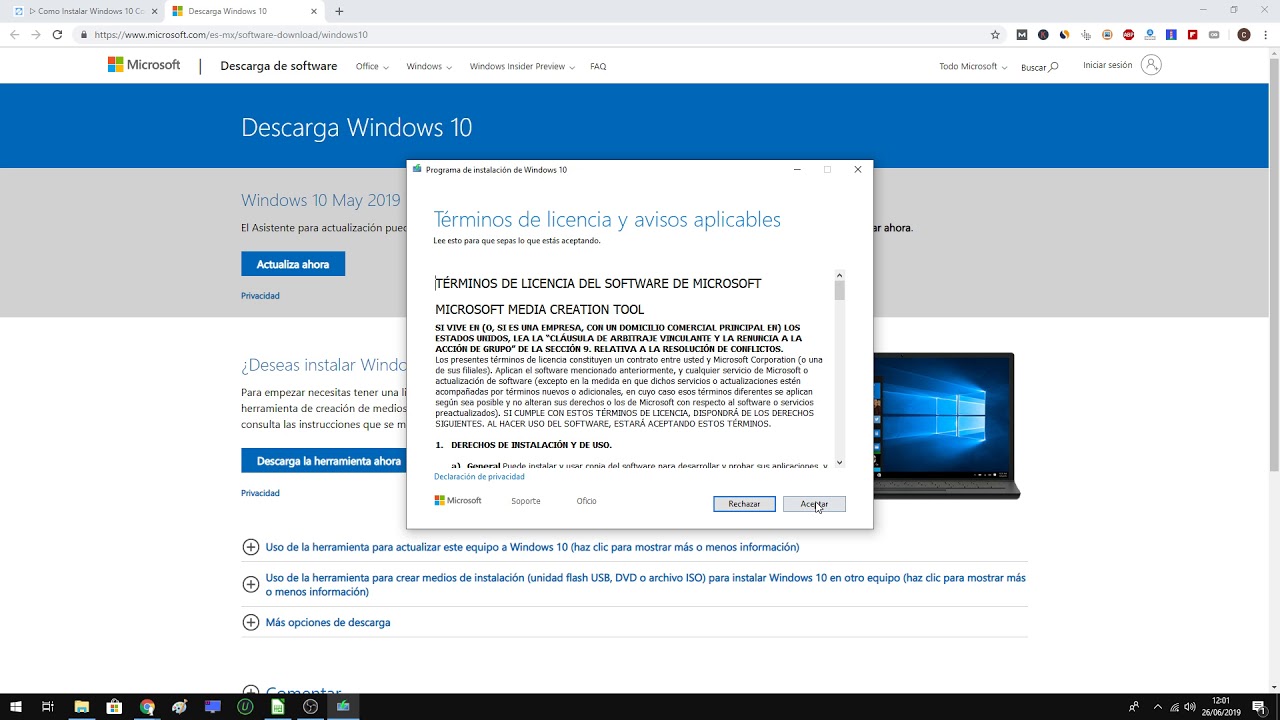Click the license text scrollbar down arrow
The height and width of the screenshot is (720, 1280).
840,462
